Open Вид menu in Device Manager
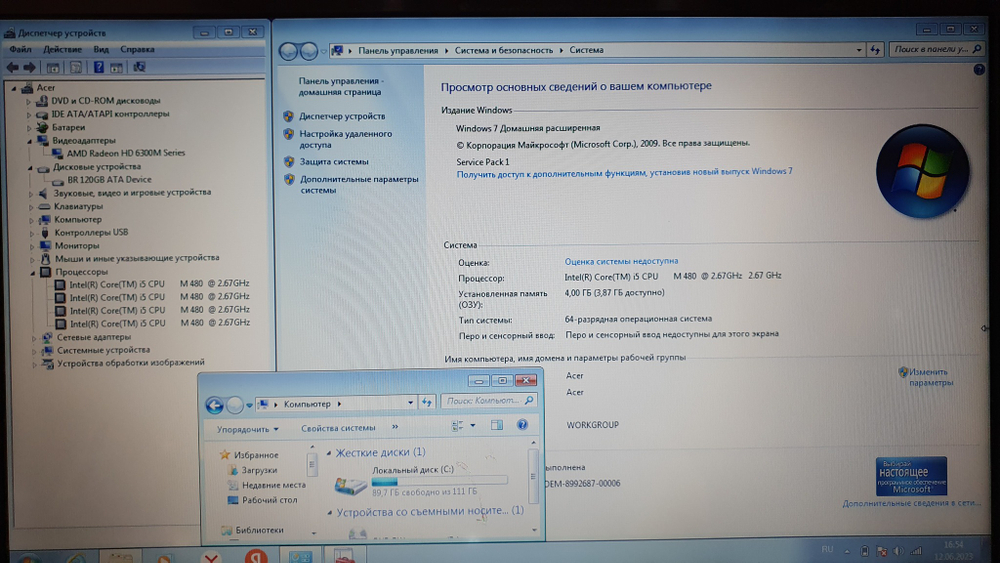The image size is (1000, 563). click(101, 49)
